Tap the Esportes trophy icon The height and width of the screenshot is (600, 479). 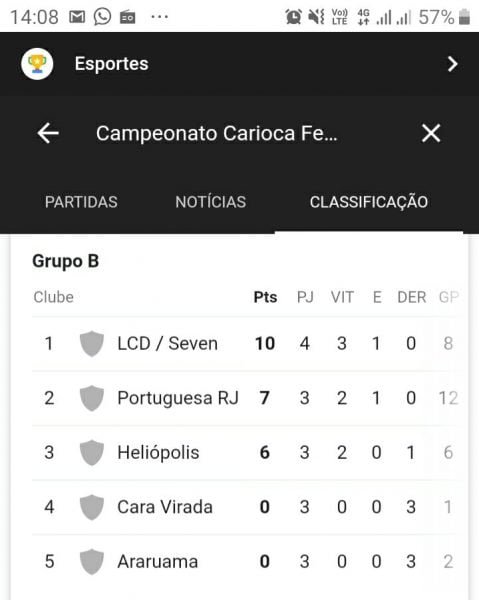point(37,64)
